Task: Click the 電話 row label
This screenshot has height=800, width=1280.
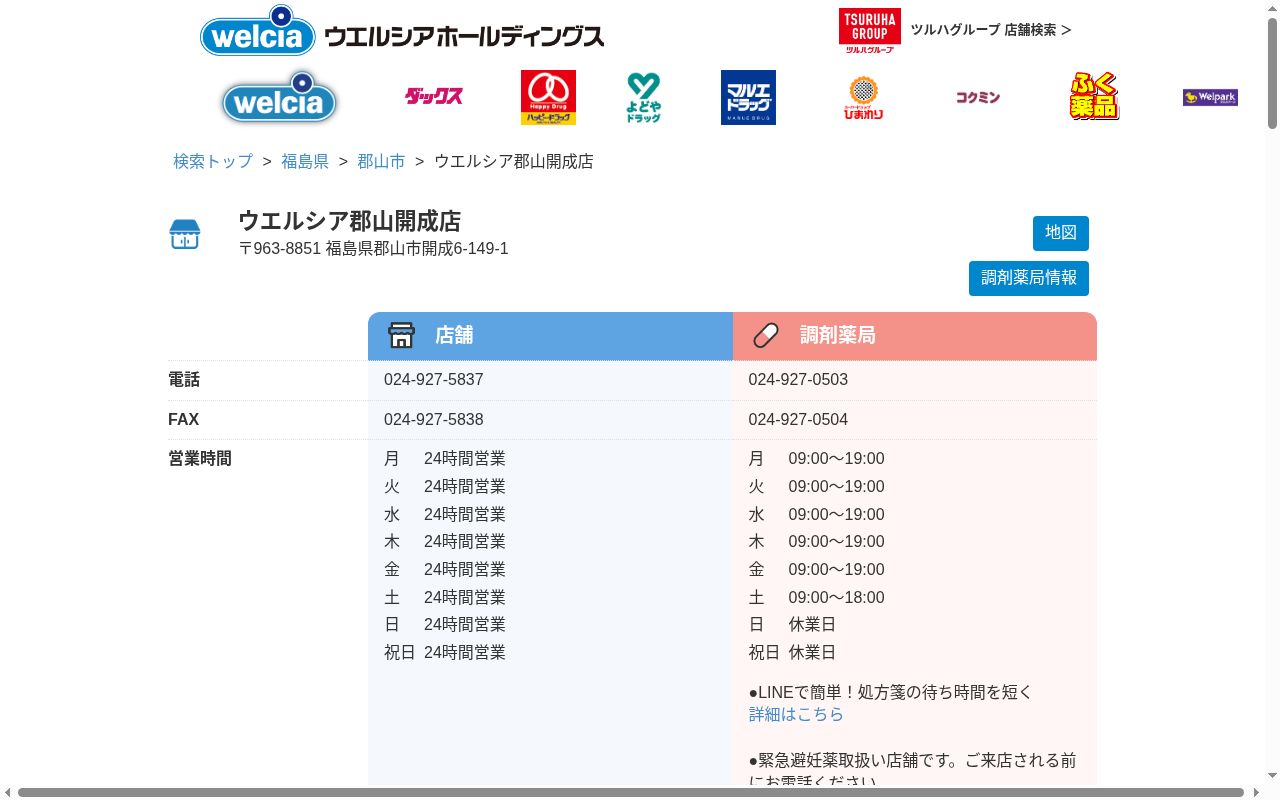Action: pyautogui.click(x=184, y=380)
